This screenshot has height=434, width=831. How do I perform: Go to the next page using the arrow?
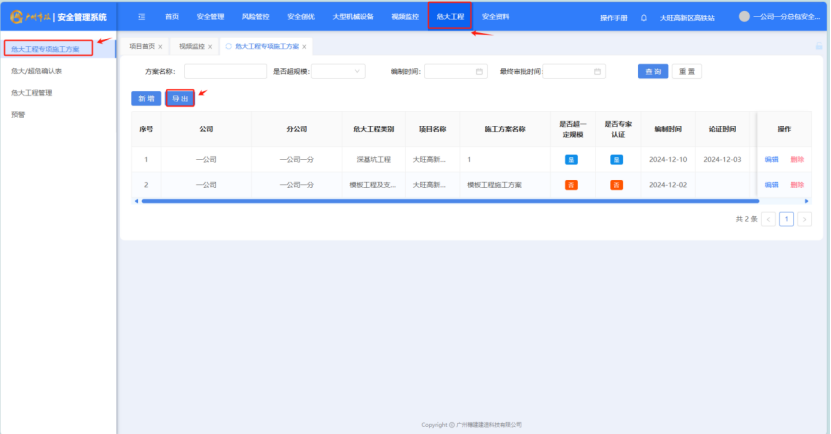pos(804,219)
